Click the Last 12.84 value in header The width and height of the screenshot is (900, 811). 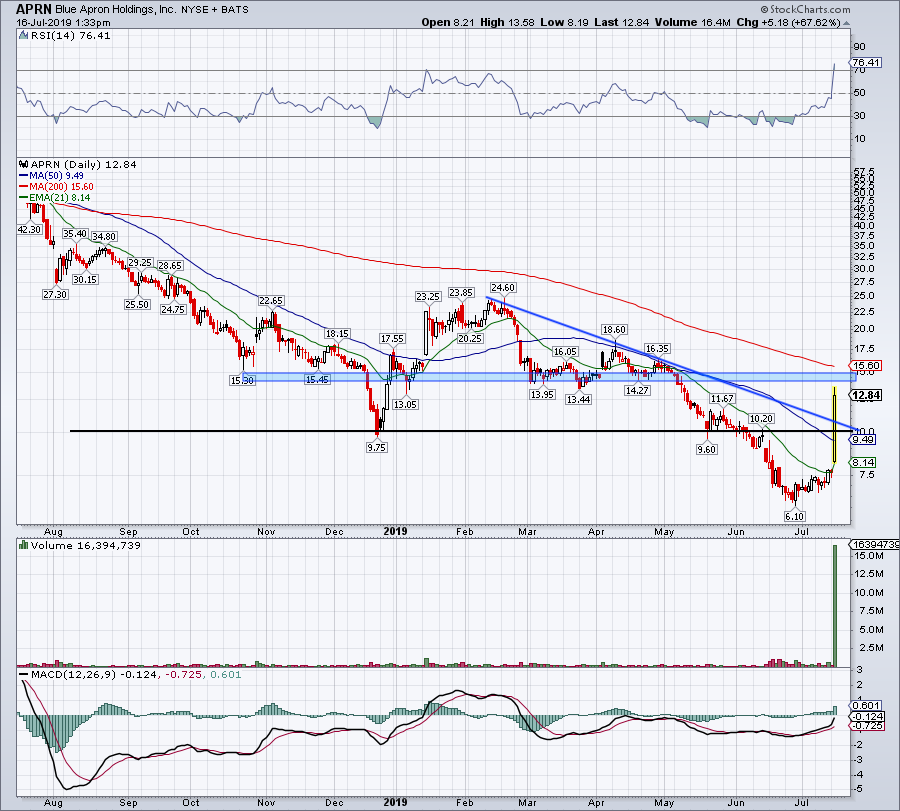pyautogui.click(x=622, y=23)
